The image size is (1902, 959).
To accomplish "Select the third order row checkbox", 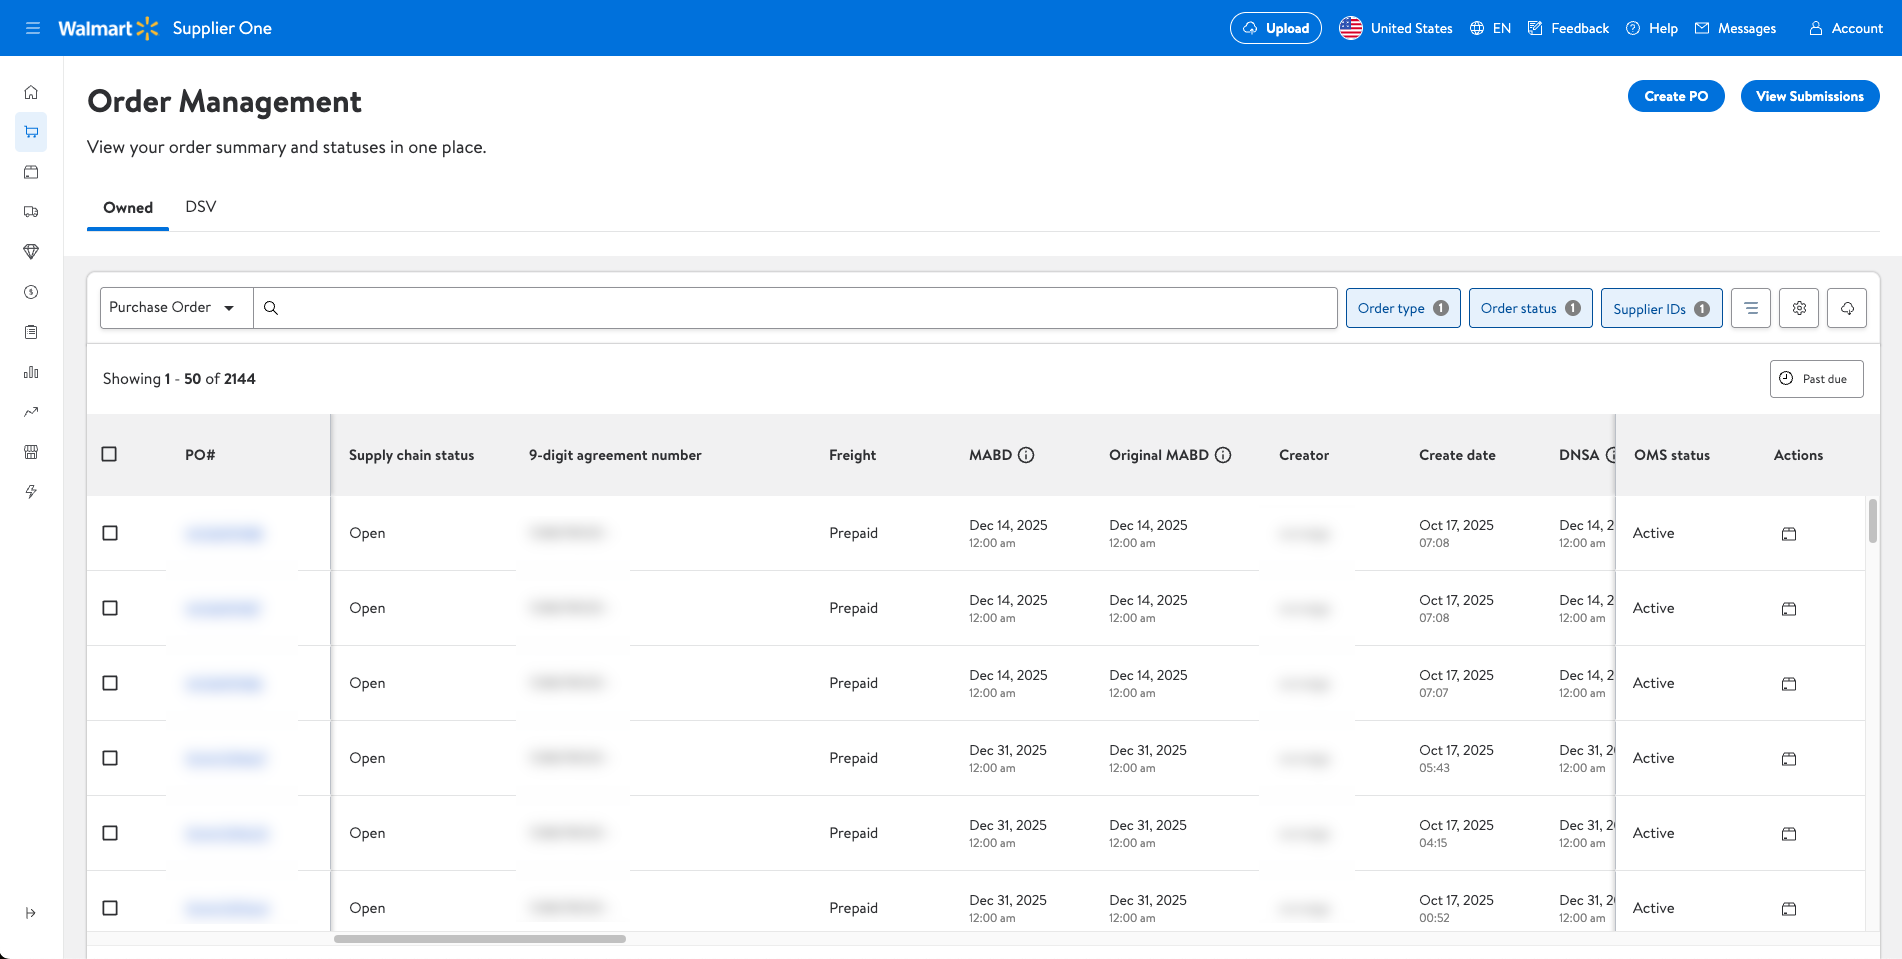I will click(110, 683).
